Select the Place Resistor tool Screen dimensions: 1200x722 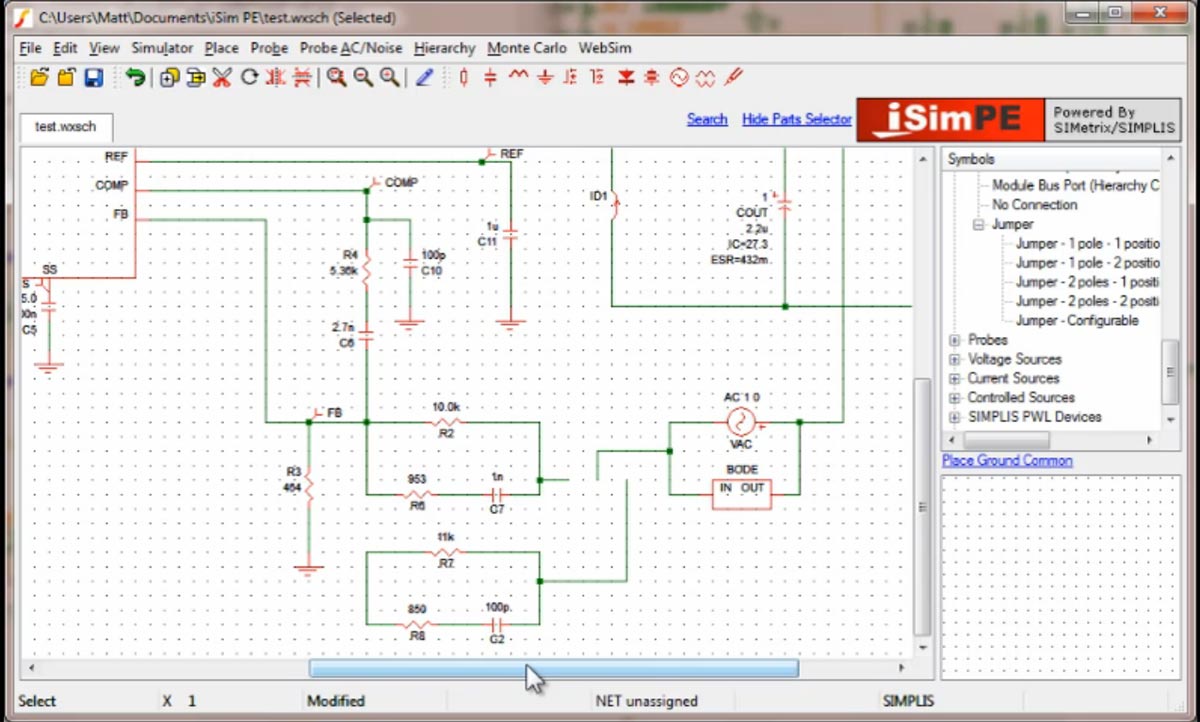[464, 77]
